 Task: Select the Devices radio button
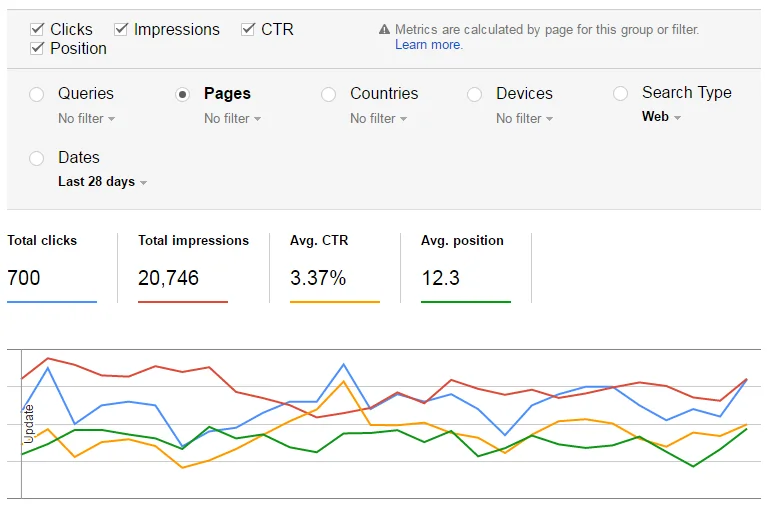474,94
